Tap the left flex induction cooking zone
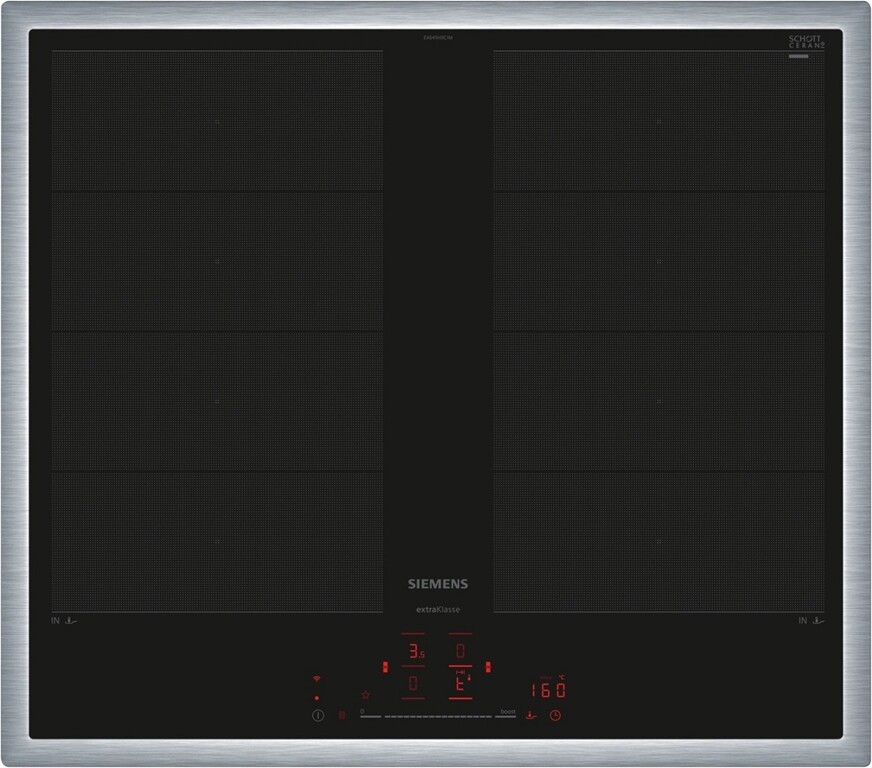 [x=217, y=331]
